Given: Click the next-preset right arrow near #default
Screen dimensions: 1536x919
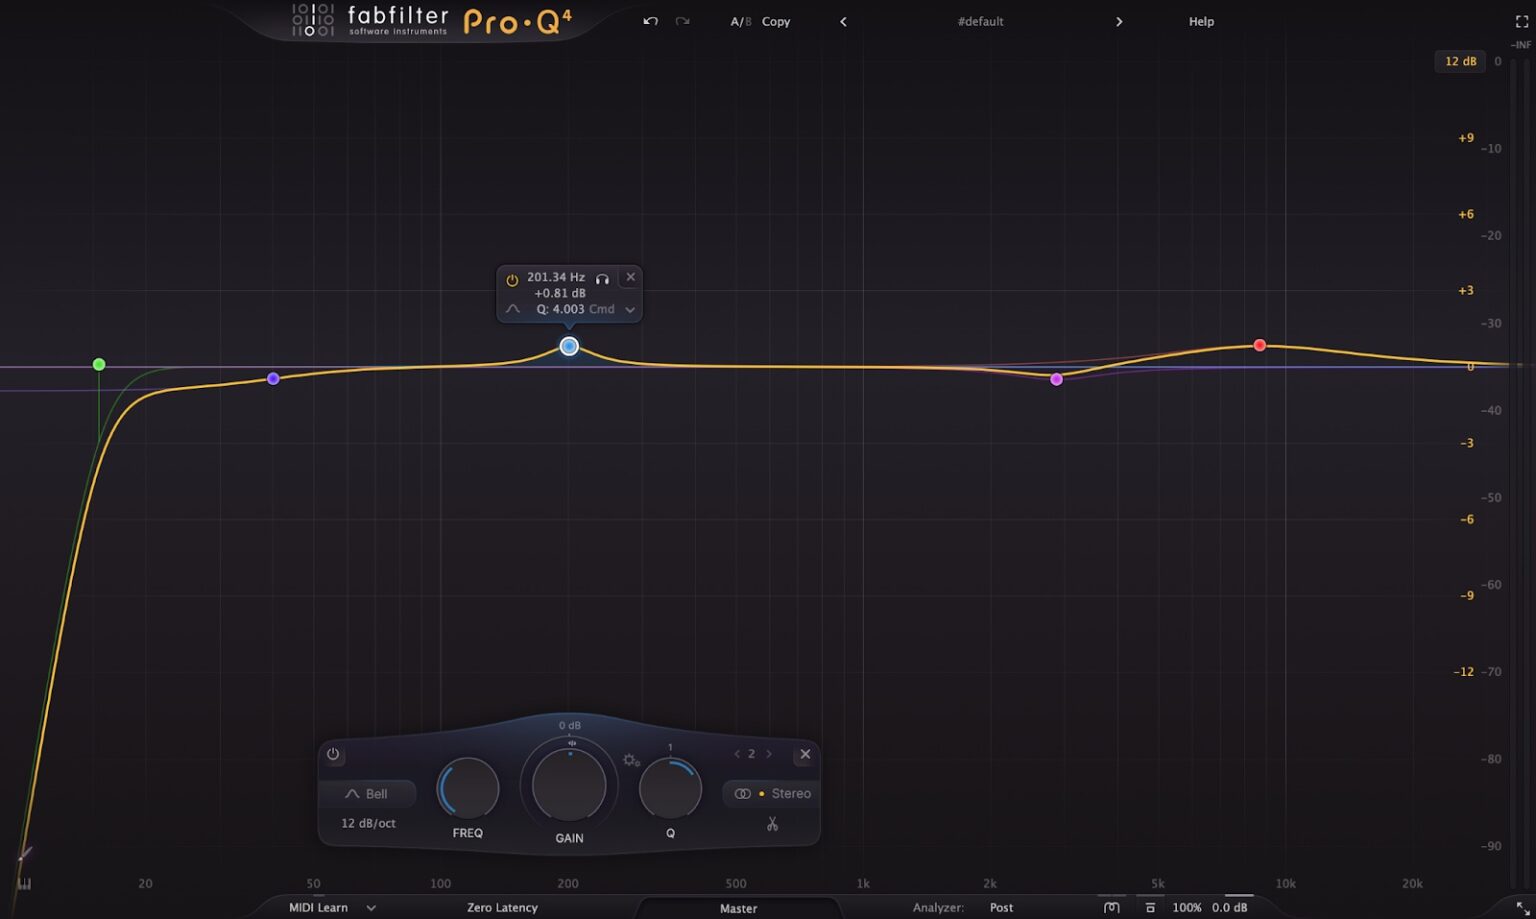Looking at the screenshot, I should 1120,21.
